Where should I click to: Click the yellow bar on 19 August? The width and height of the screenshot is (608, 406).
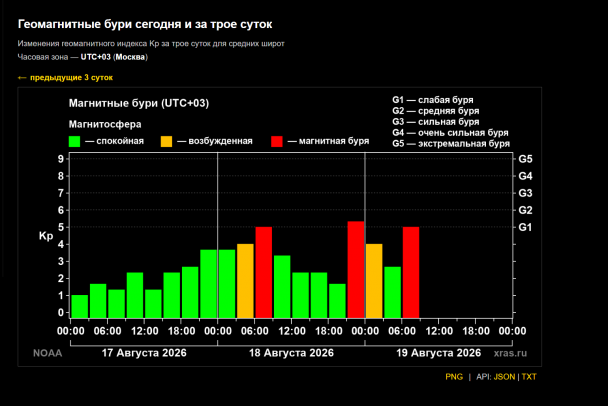click(374, 281)
